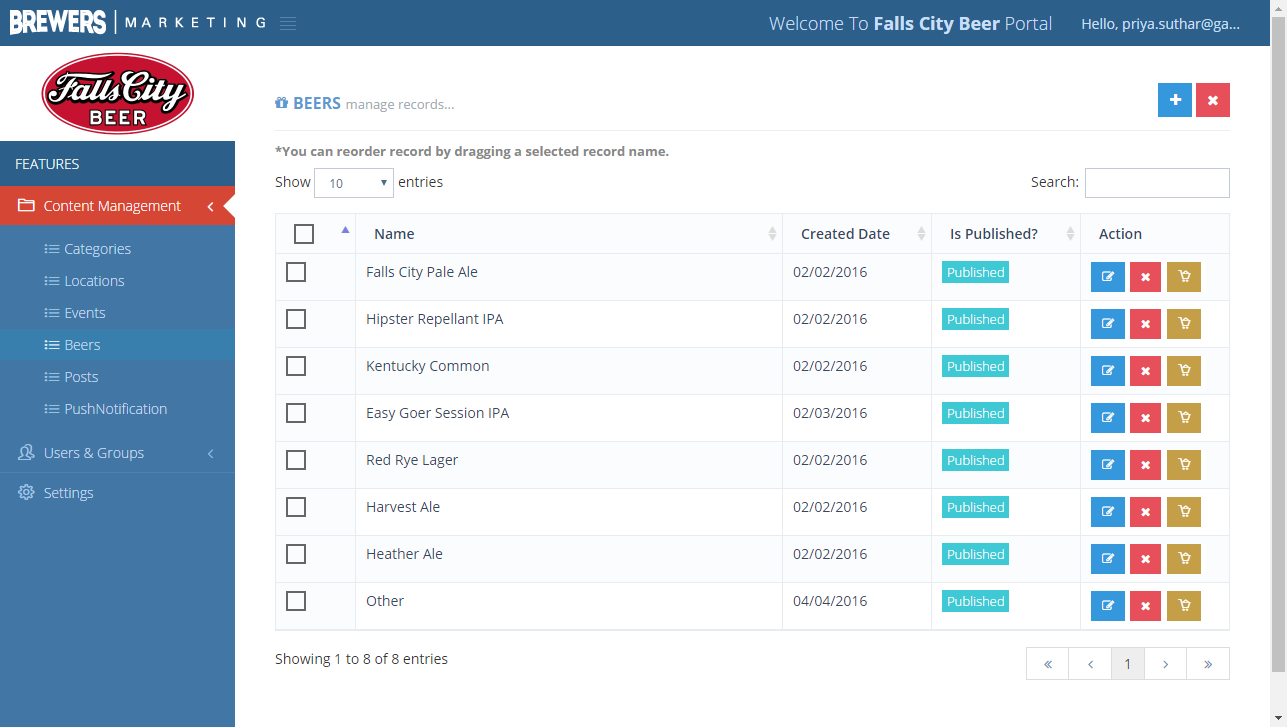Open the Show entries count dropdown

(x=354, y=183)
